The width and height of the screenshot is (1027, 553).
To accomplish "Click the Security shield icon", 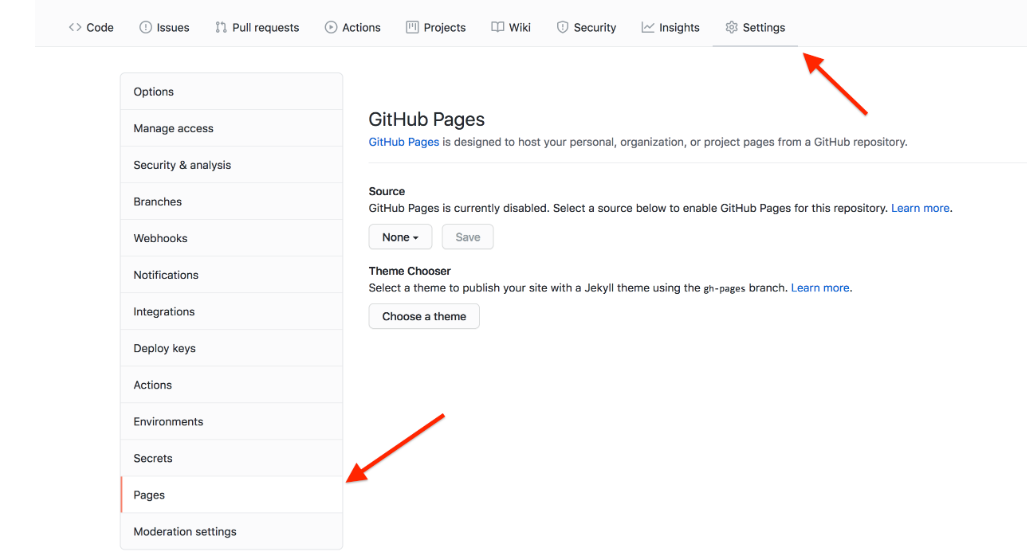I will coord(562,28).
